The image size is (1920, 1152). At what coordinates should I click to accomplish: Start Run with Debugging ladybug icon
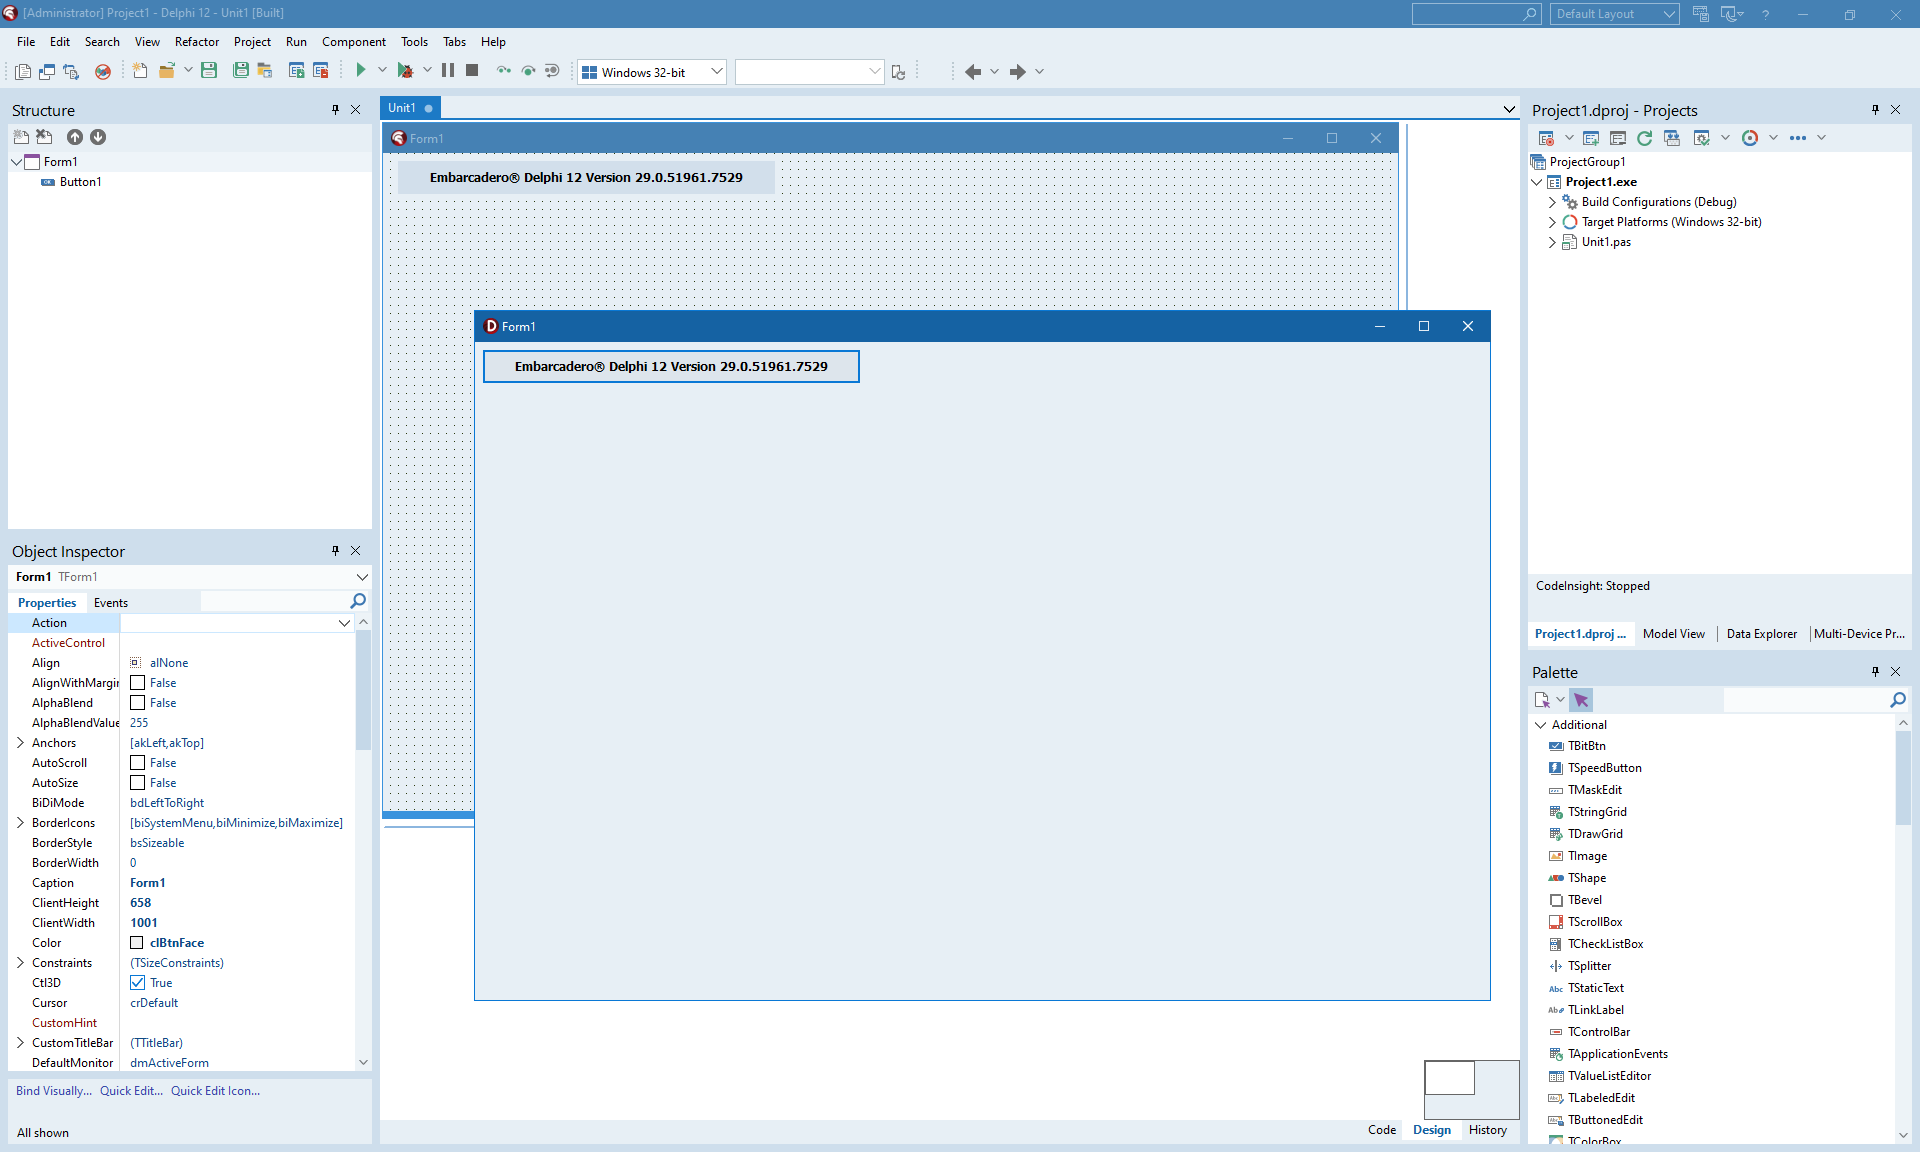pyautogui.click(x=405, y=71)
